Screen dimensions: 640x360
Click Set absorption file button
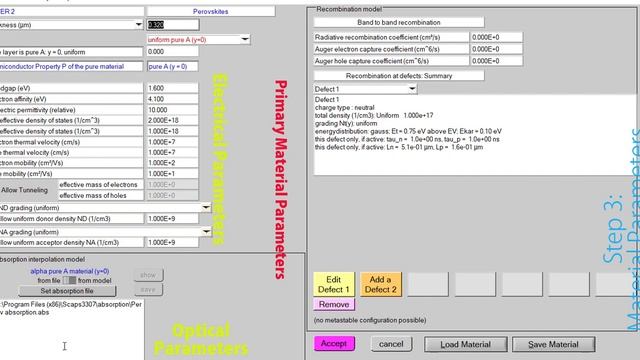tap(67, 291)
